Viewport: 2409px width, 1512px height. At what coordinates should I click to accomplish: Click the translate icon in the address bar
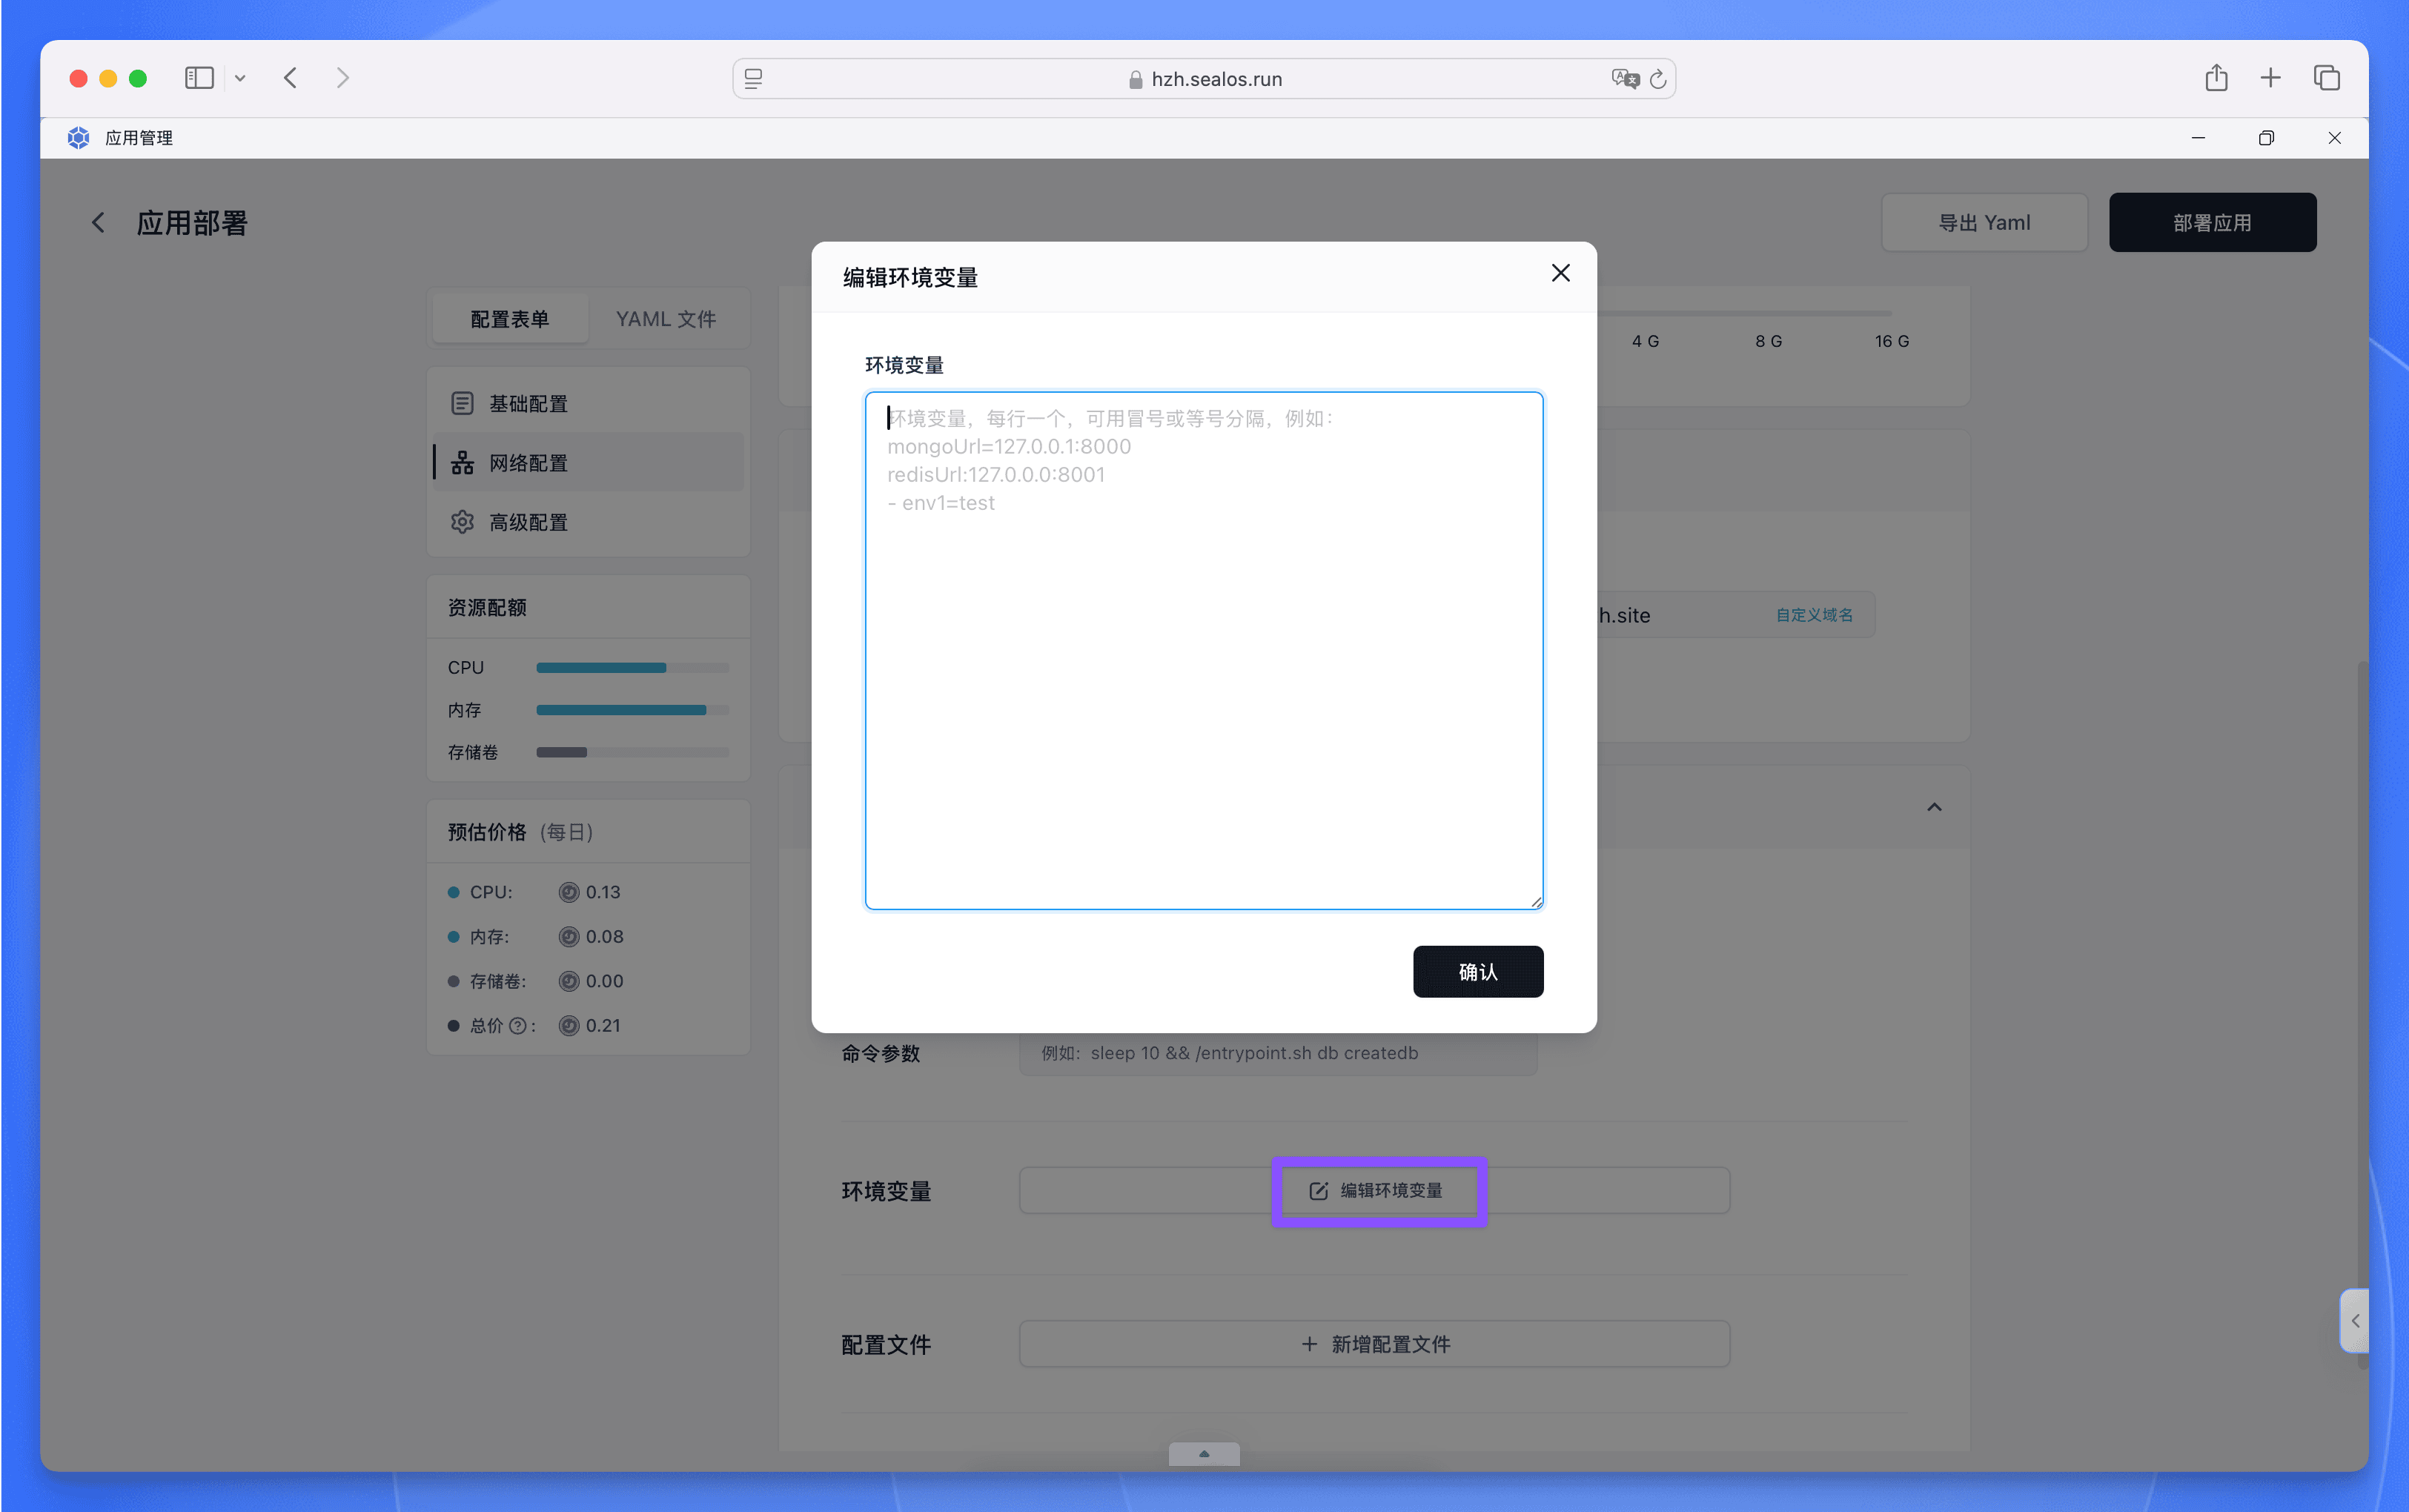[1624, 78]
